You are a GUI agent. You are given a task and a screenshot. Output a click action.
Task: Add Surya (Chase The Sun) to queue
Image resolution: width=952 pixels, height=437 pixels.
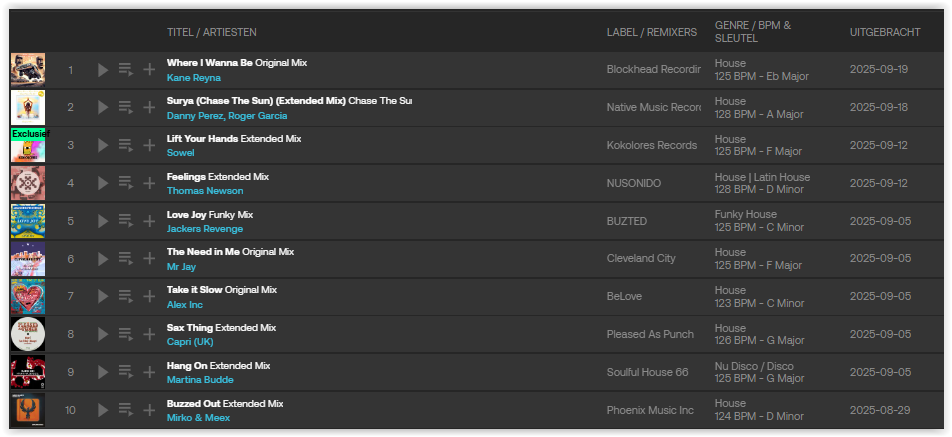126,108
